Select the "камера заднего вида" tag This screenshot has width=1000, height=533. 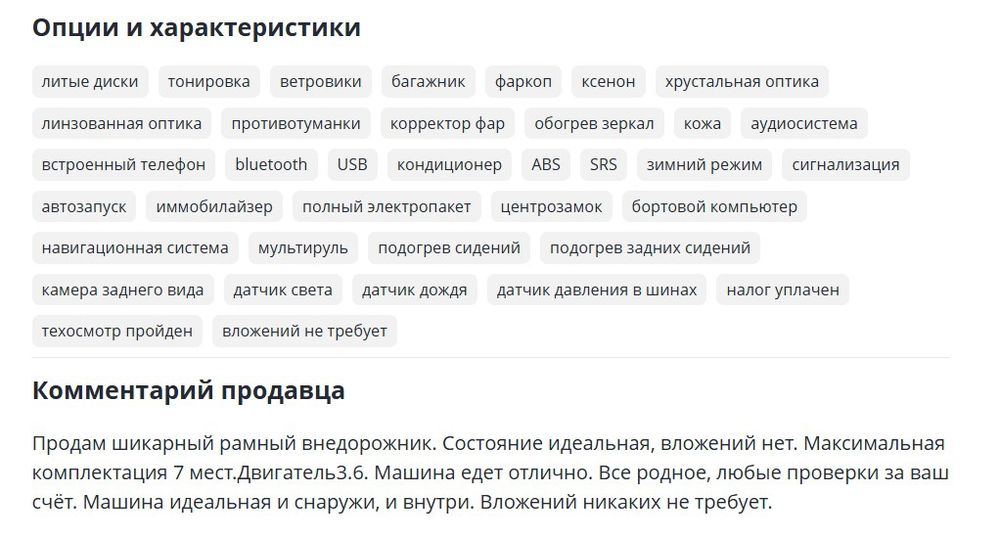[x=123, y=290]
